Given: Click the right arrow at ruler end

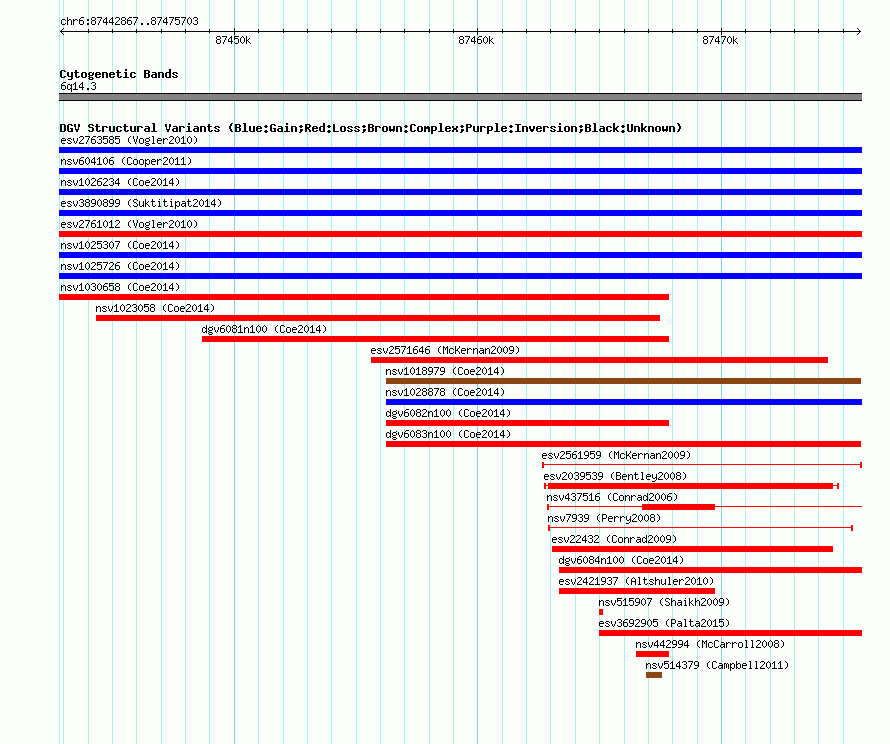Looking at the screenshot, I should 859,31.
